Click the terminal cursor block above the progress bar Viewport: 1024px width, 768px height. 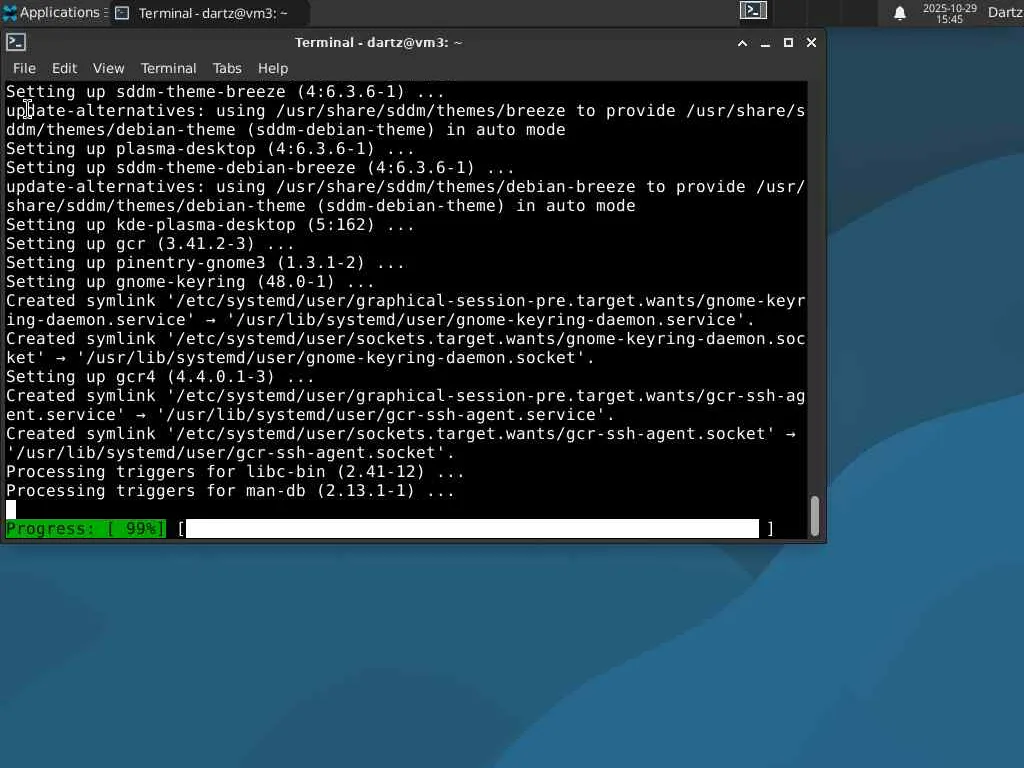(x=11, y=509)
